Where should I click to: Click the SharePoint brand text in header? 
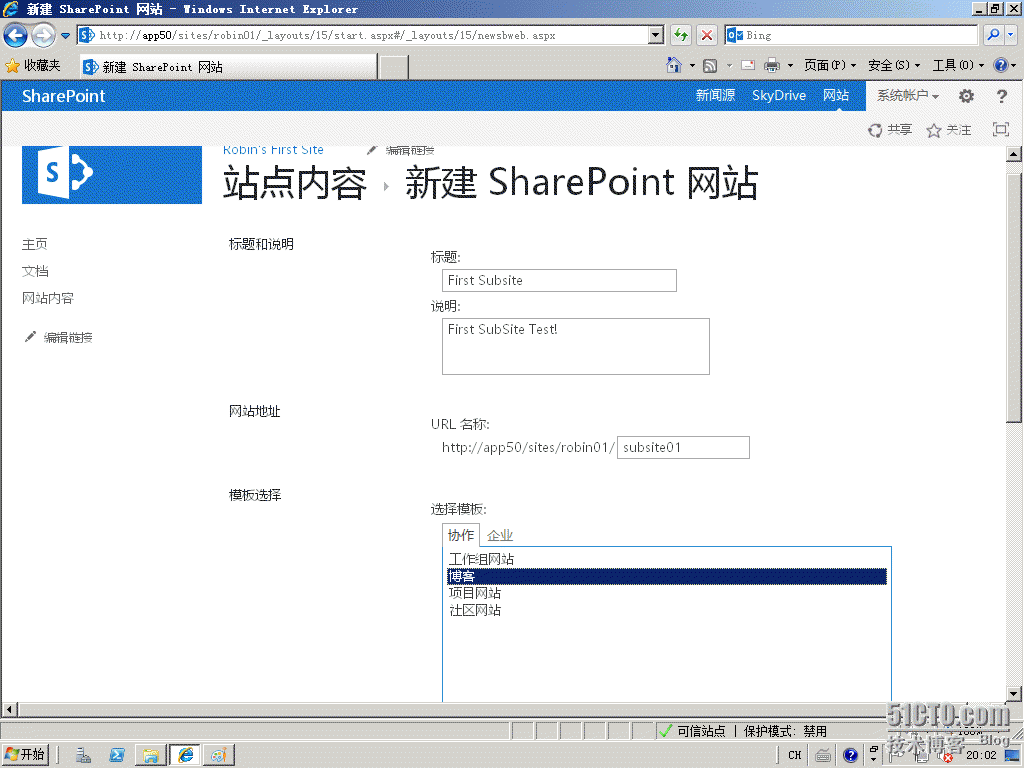click(x=63, y=96)
